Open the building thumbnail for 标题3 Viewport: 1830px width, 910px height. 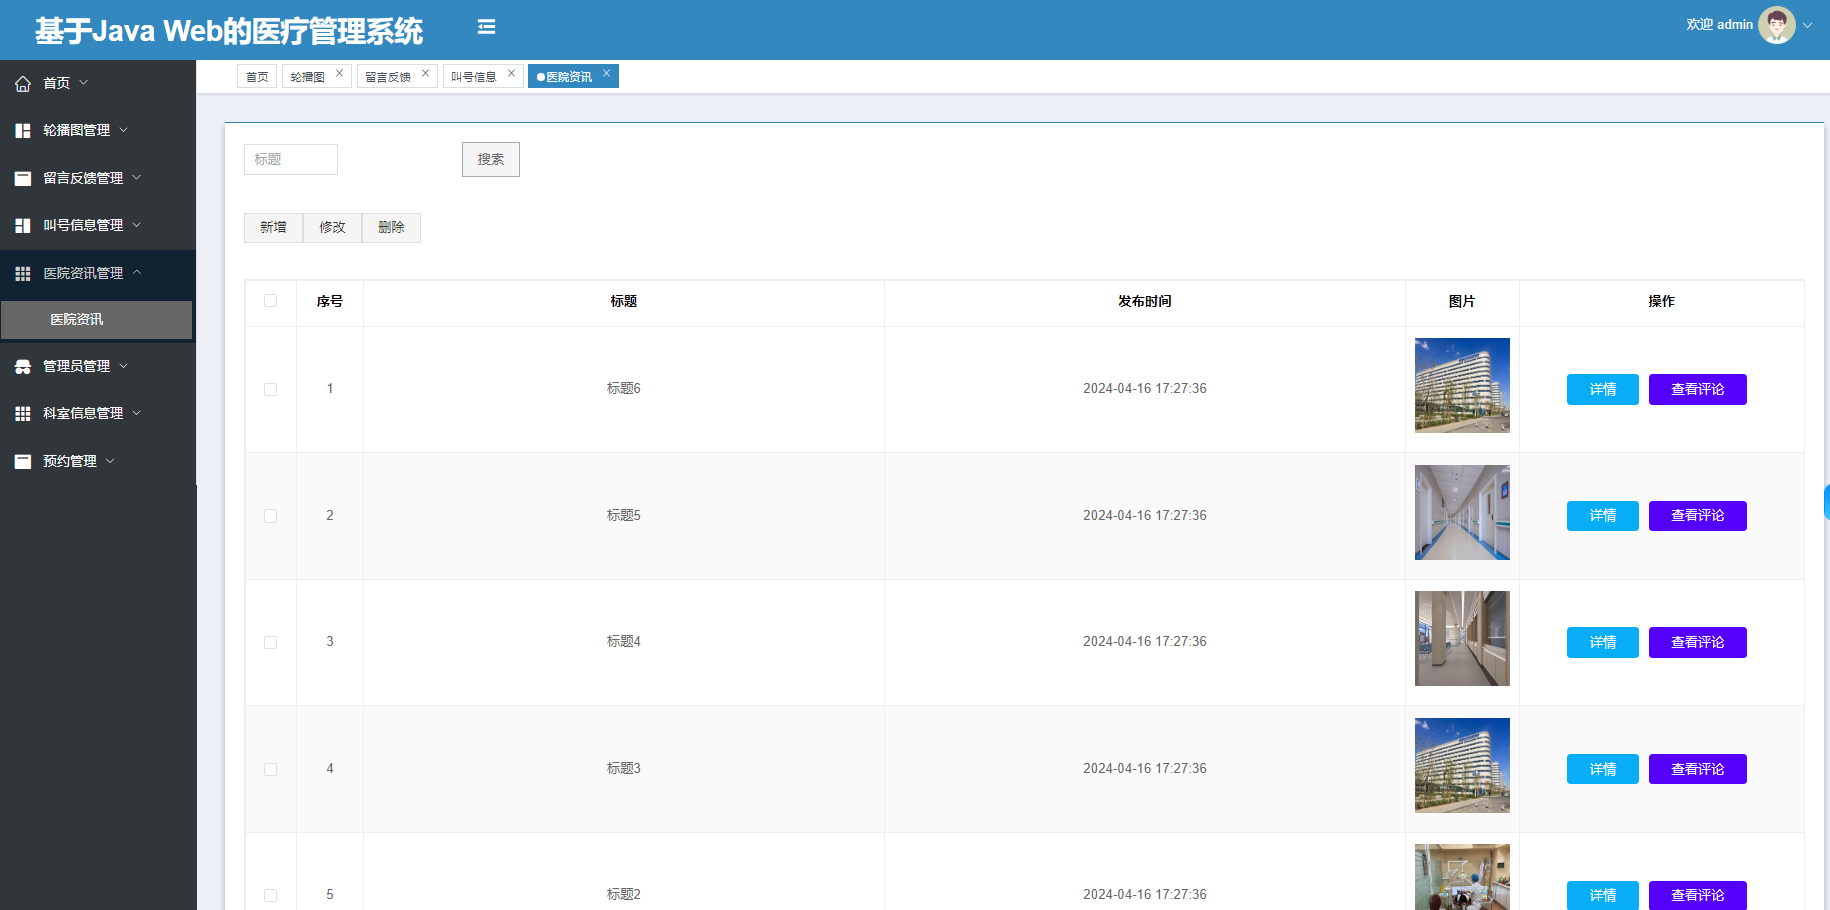[1462, 765]
